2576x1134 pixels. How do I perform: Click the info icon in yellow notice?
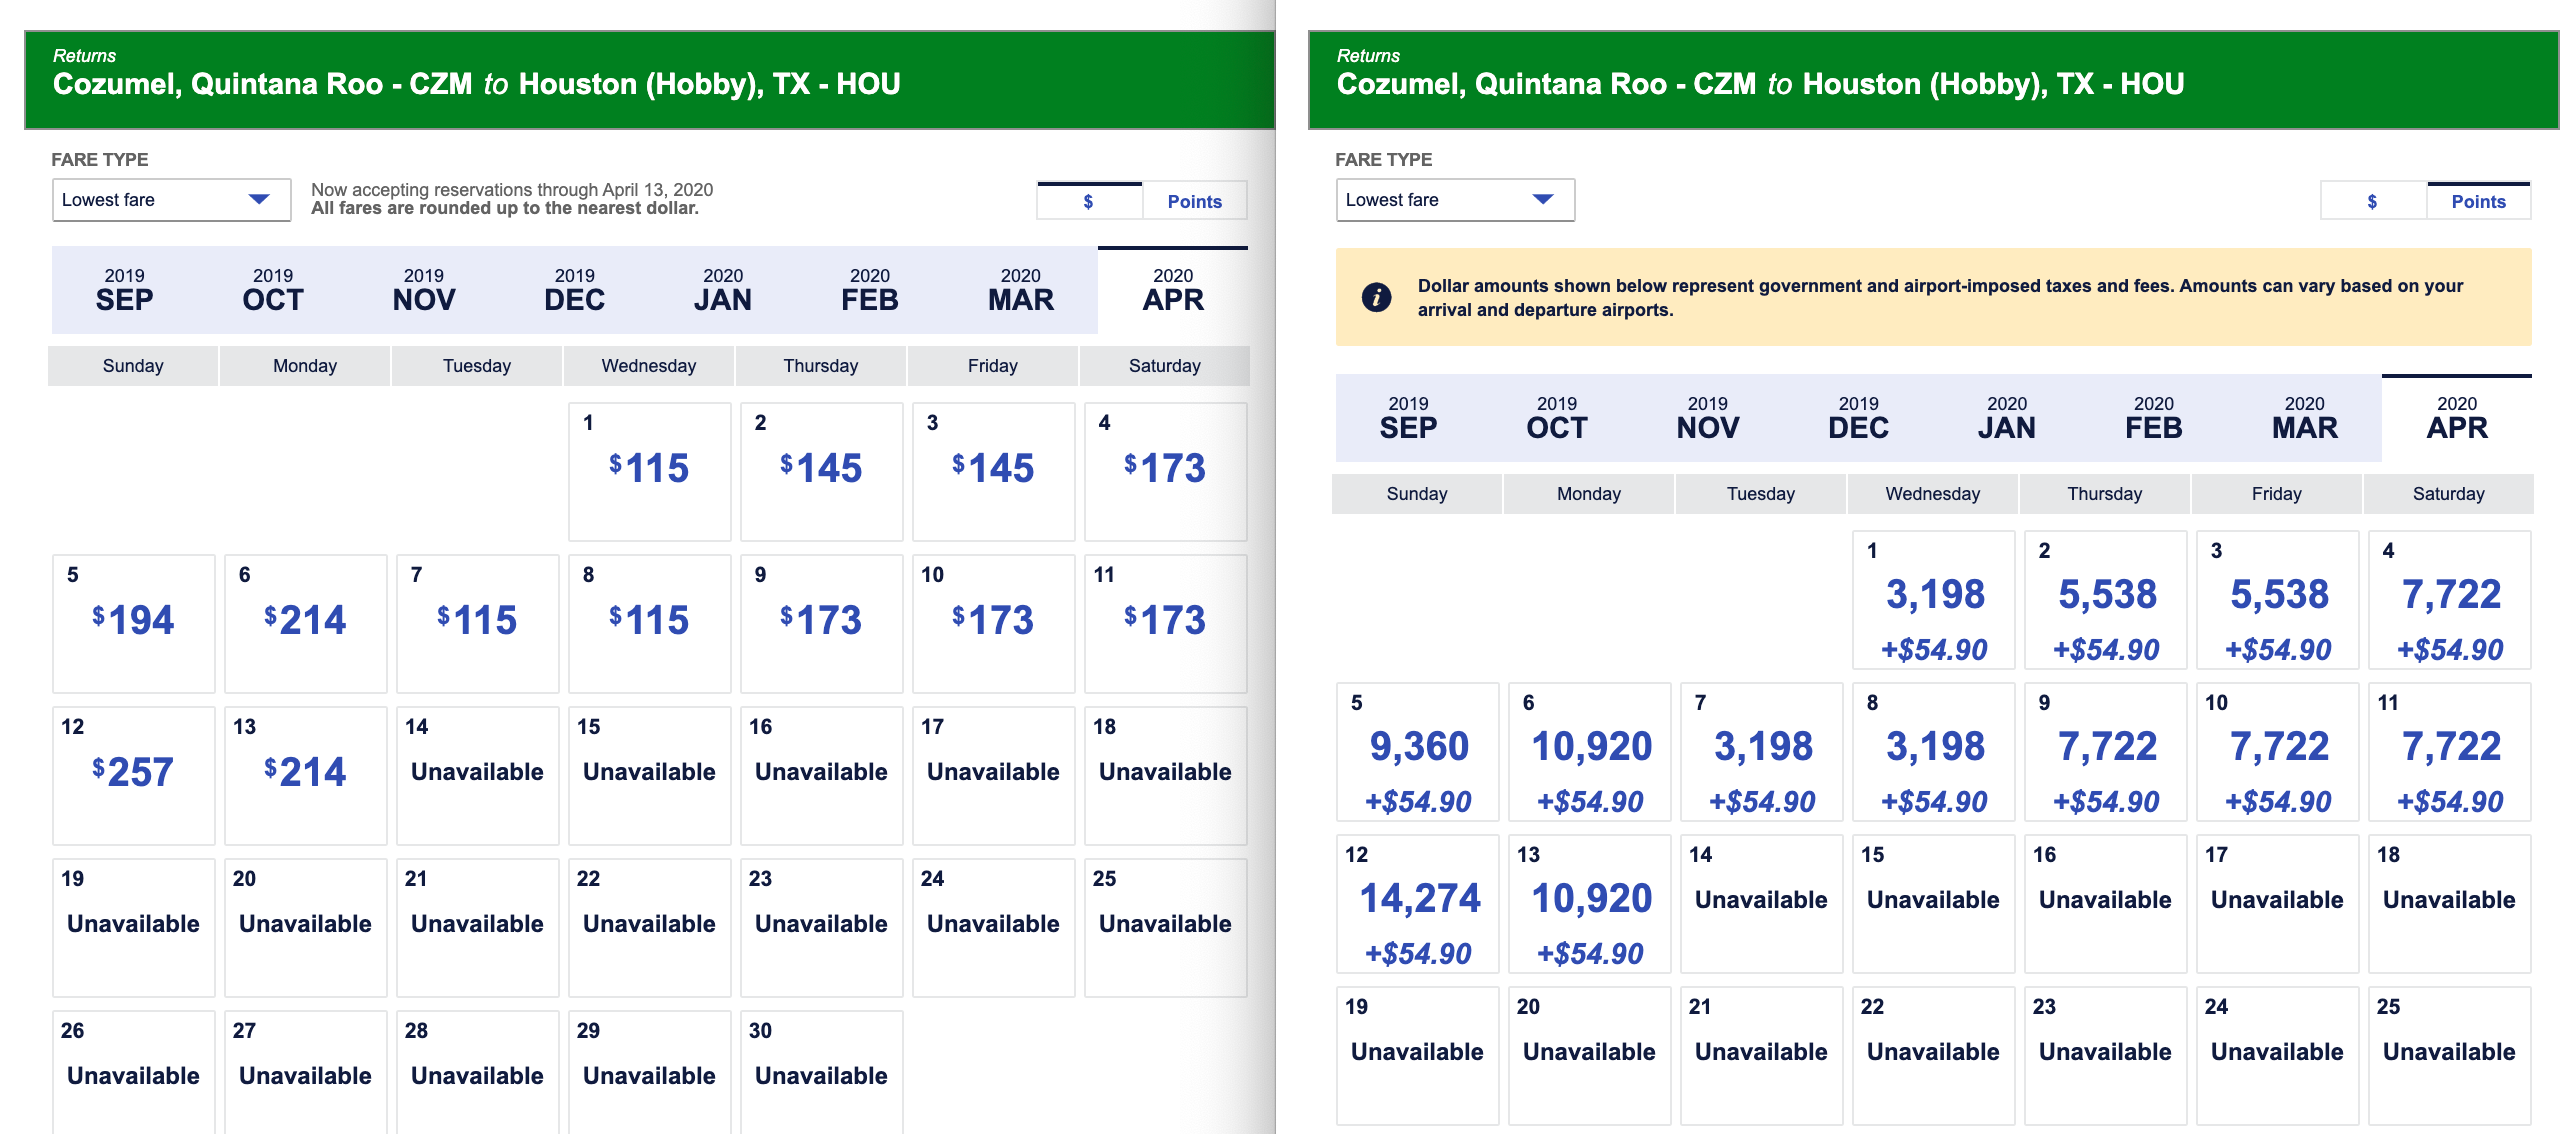point(1376,297)
